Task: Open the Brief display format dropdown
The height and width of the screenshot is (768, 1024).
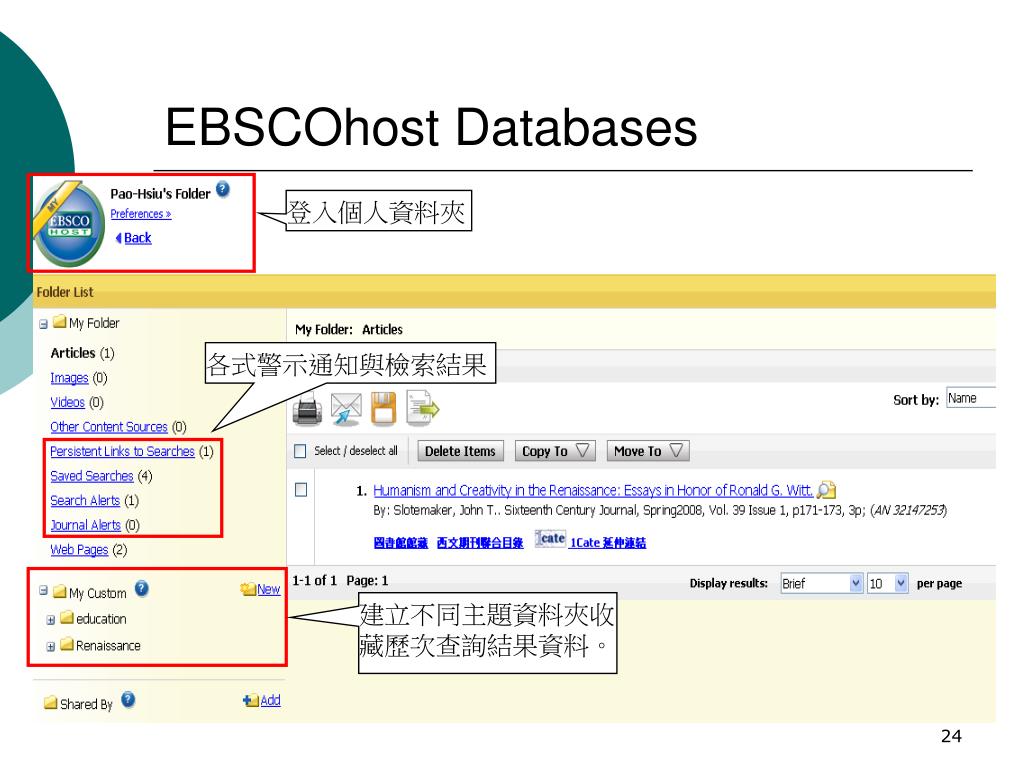Action: pyautogui.click(x=822, y=583)
